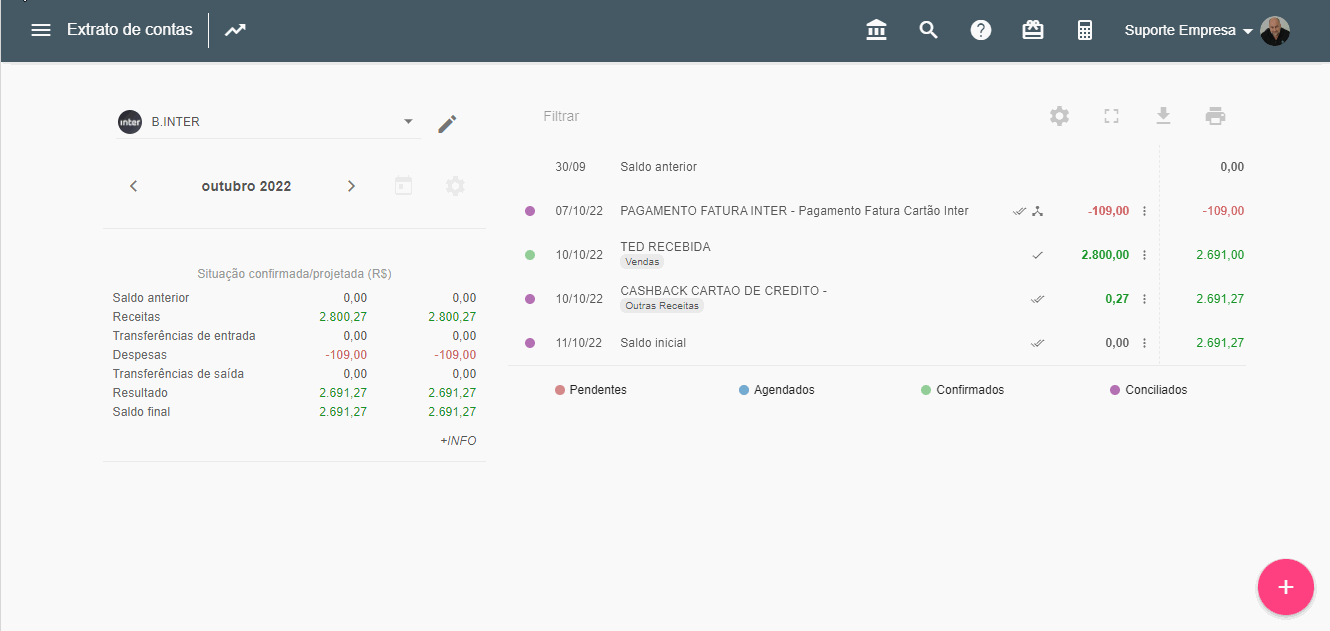Print the account statement
Viewport: 1330px width, 631px height.
pyautogui.click(x=1215, y=116)
